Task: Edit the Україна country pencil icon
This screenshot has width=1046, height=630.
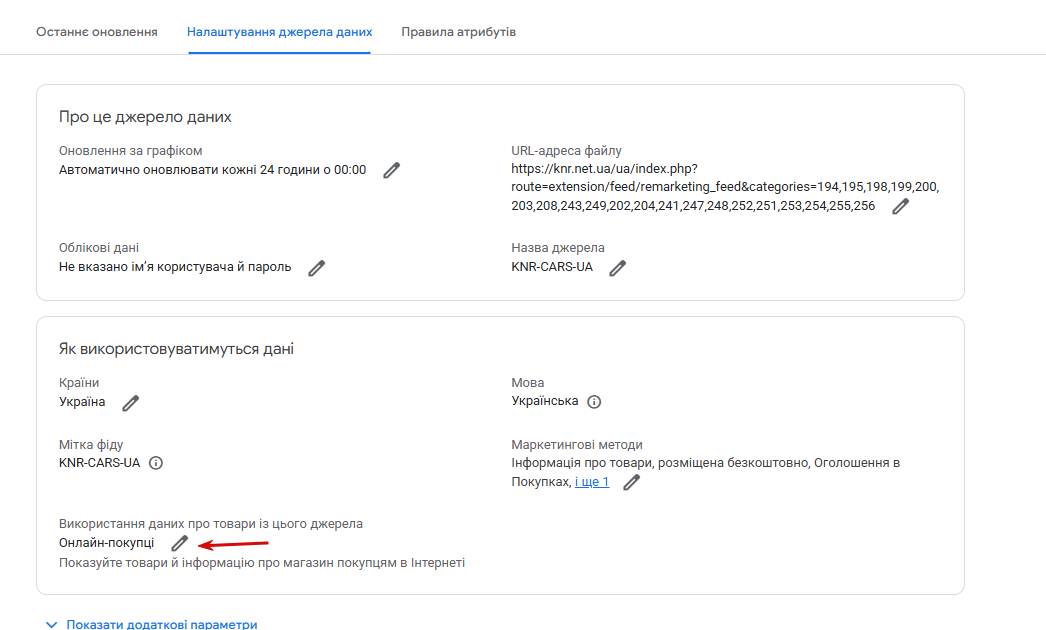Action: click(131, 402)
